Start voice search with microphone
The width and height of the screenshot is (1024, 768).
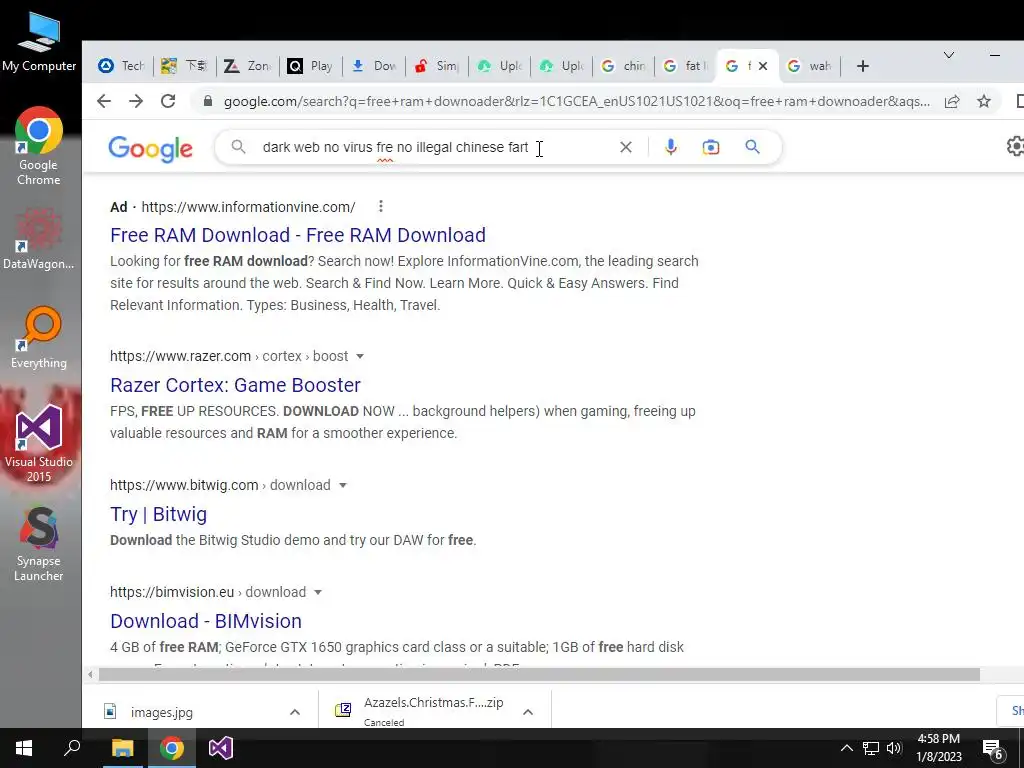(x=671, y=147)
